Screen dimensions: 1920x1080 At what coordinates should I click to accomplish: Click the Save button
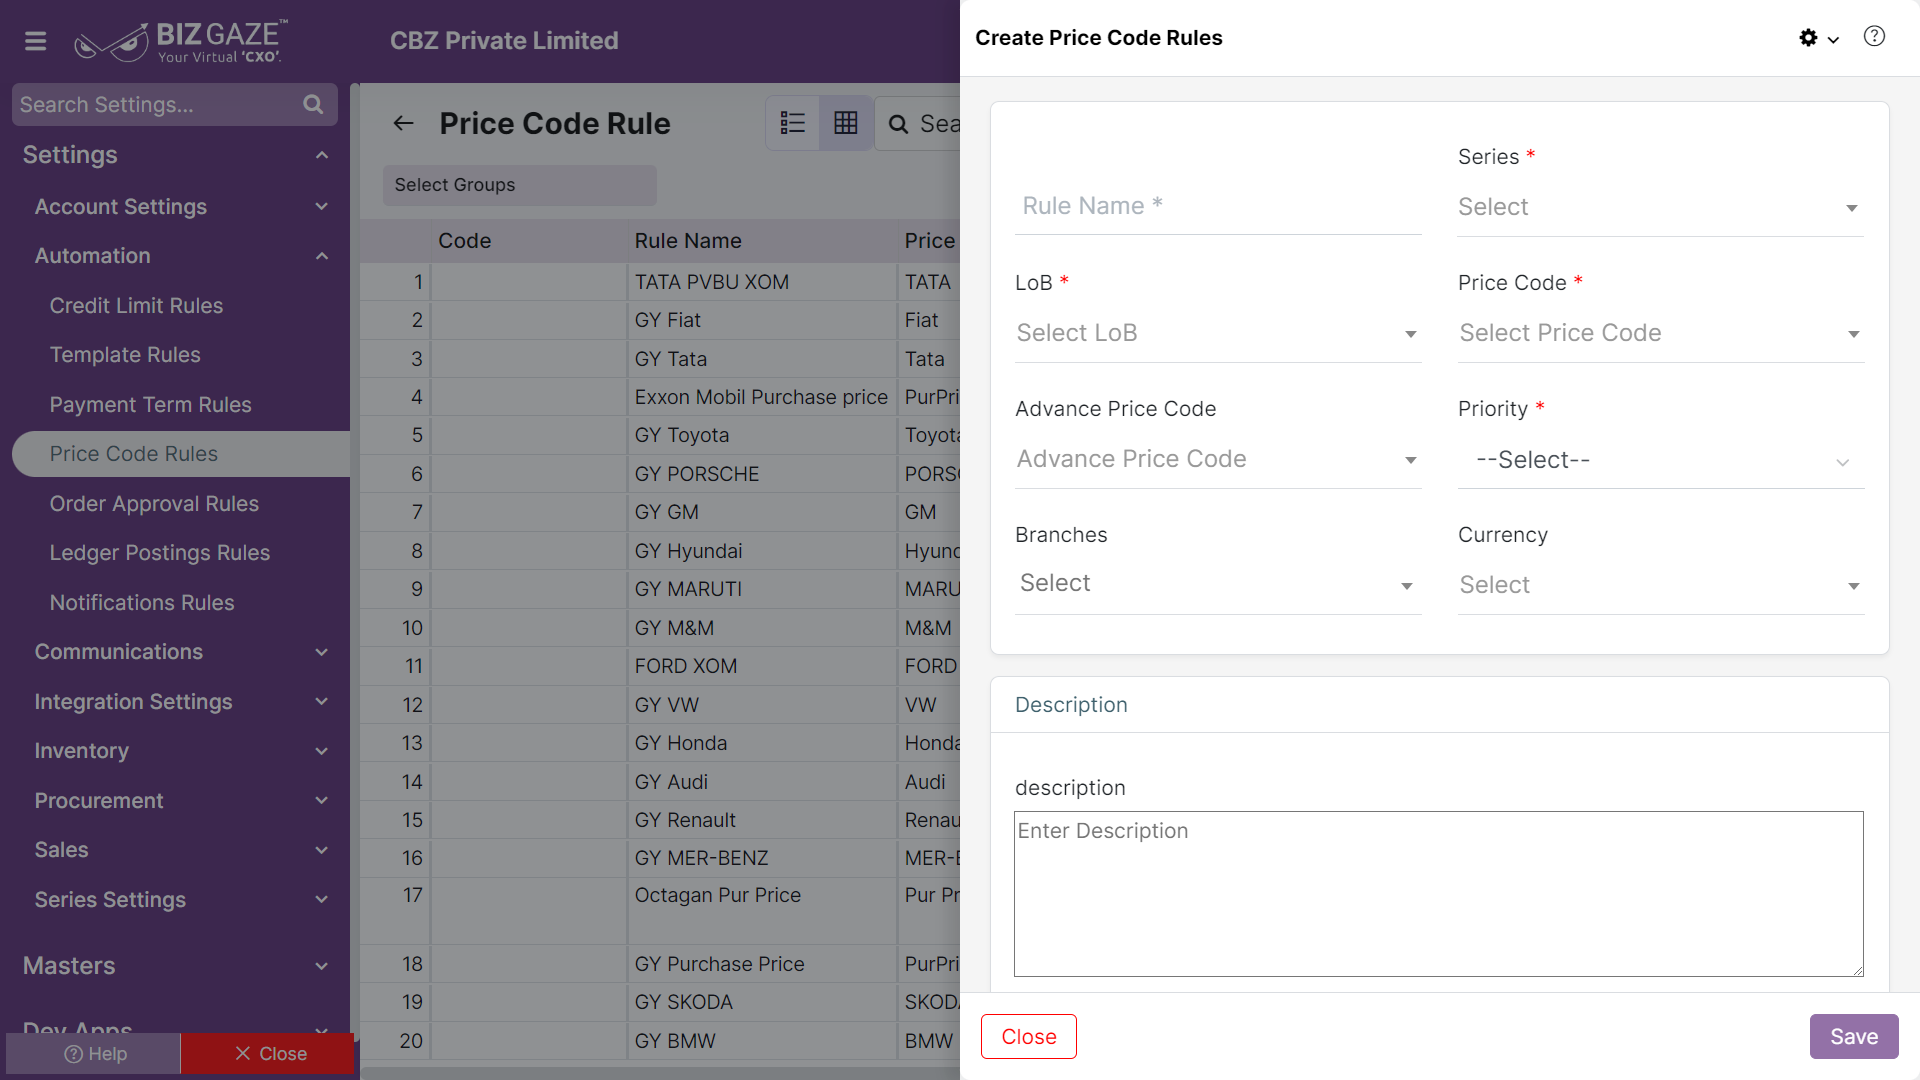click(1853, 1037)
